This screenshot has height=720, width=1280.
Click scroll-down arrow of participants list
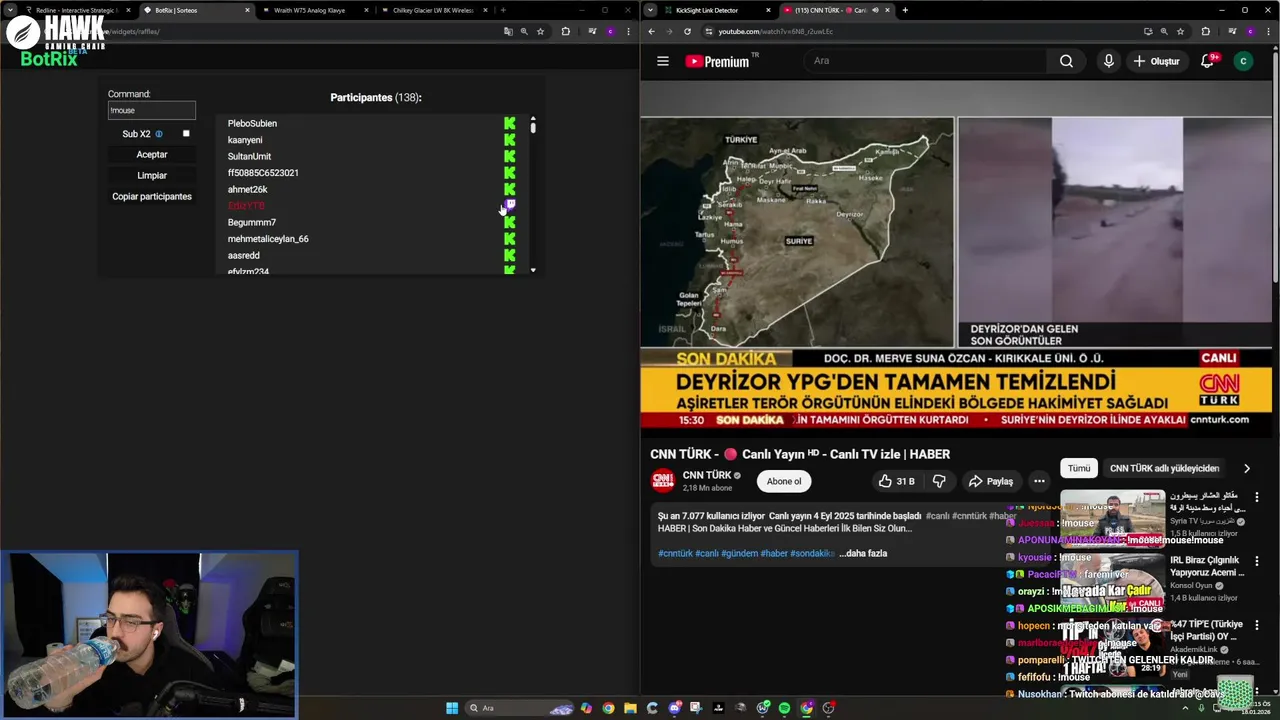pos(533,270)
